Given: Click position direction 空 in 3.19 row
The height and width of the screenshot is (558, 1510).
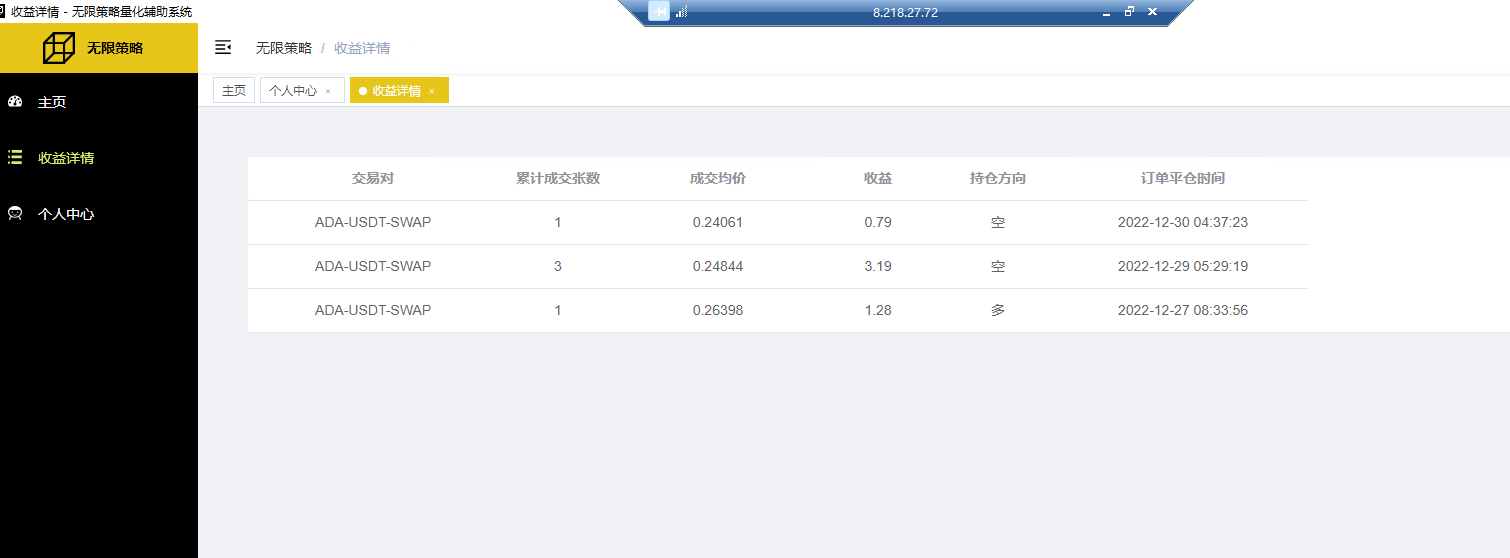Looking at the screenshot, I should [x=998, y=266].
